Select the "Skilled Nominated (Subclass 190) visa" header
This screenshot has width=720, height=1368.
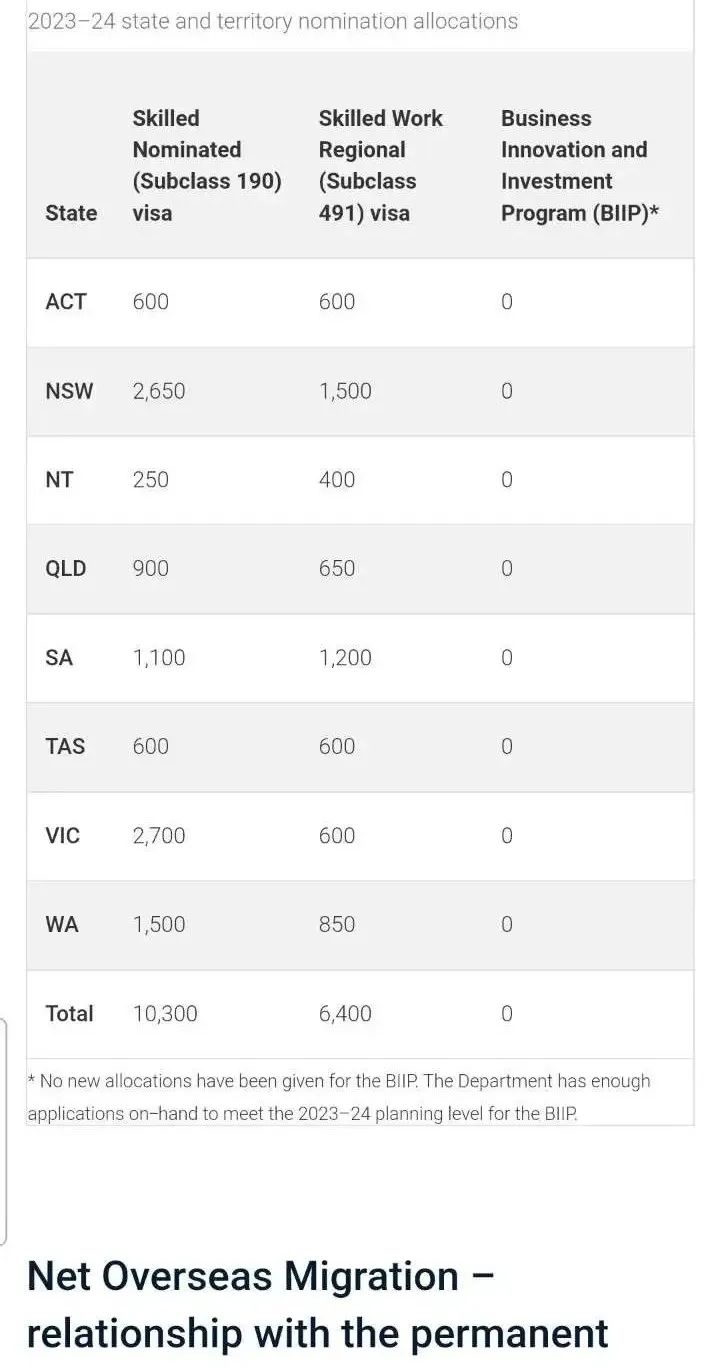pyautogui.click(x=207, y=165)
